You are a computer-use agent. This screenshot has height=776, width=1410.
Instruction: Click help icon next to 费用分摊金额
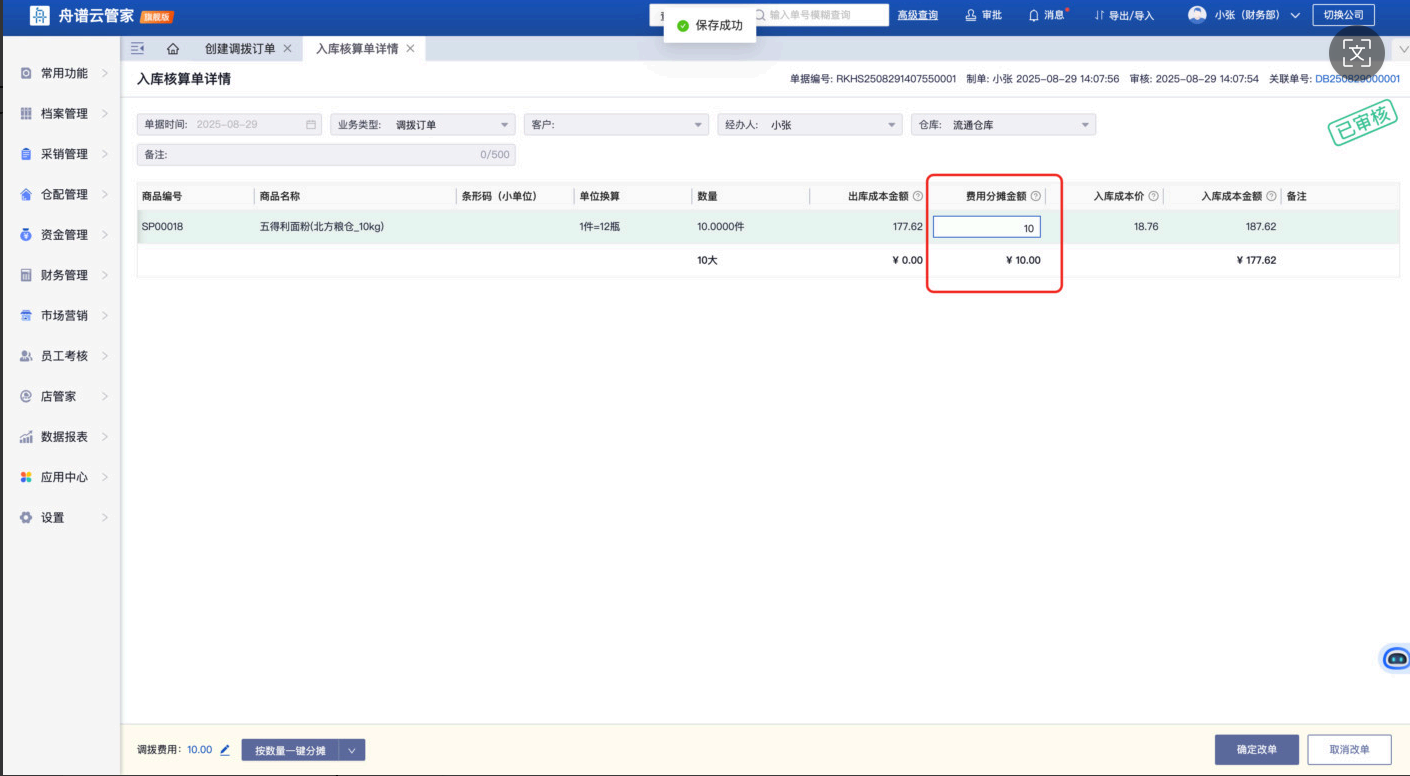pyautogui.click(x=1036, y=197)
